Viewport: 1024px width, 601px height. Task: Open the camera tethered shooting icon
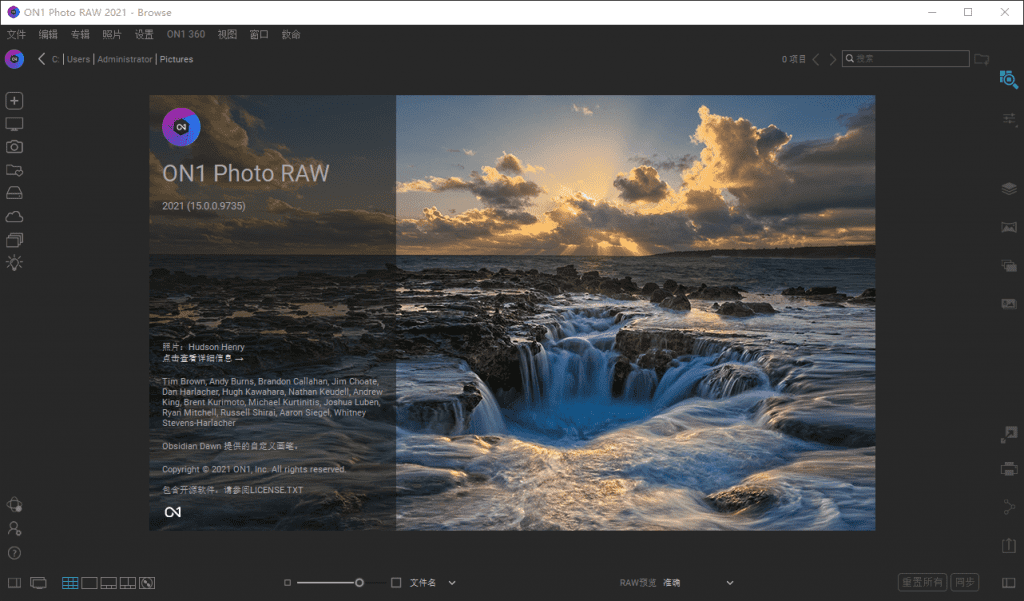(x=14, y=147)
